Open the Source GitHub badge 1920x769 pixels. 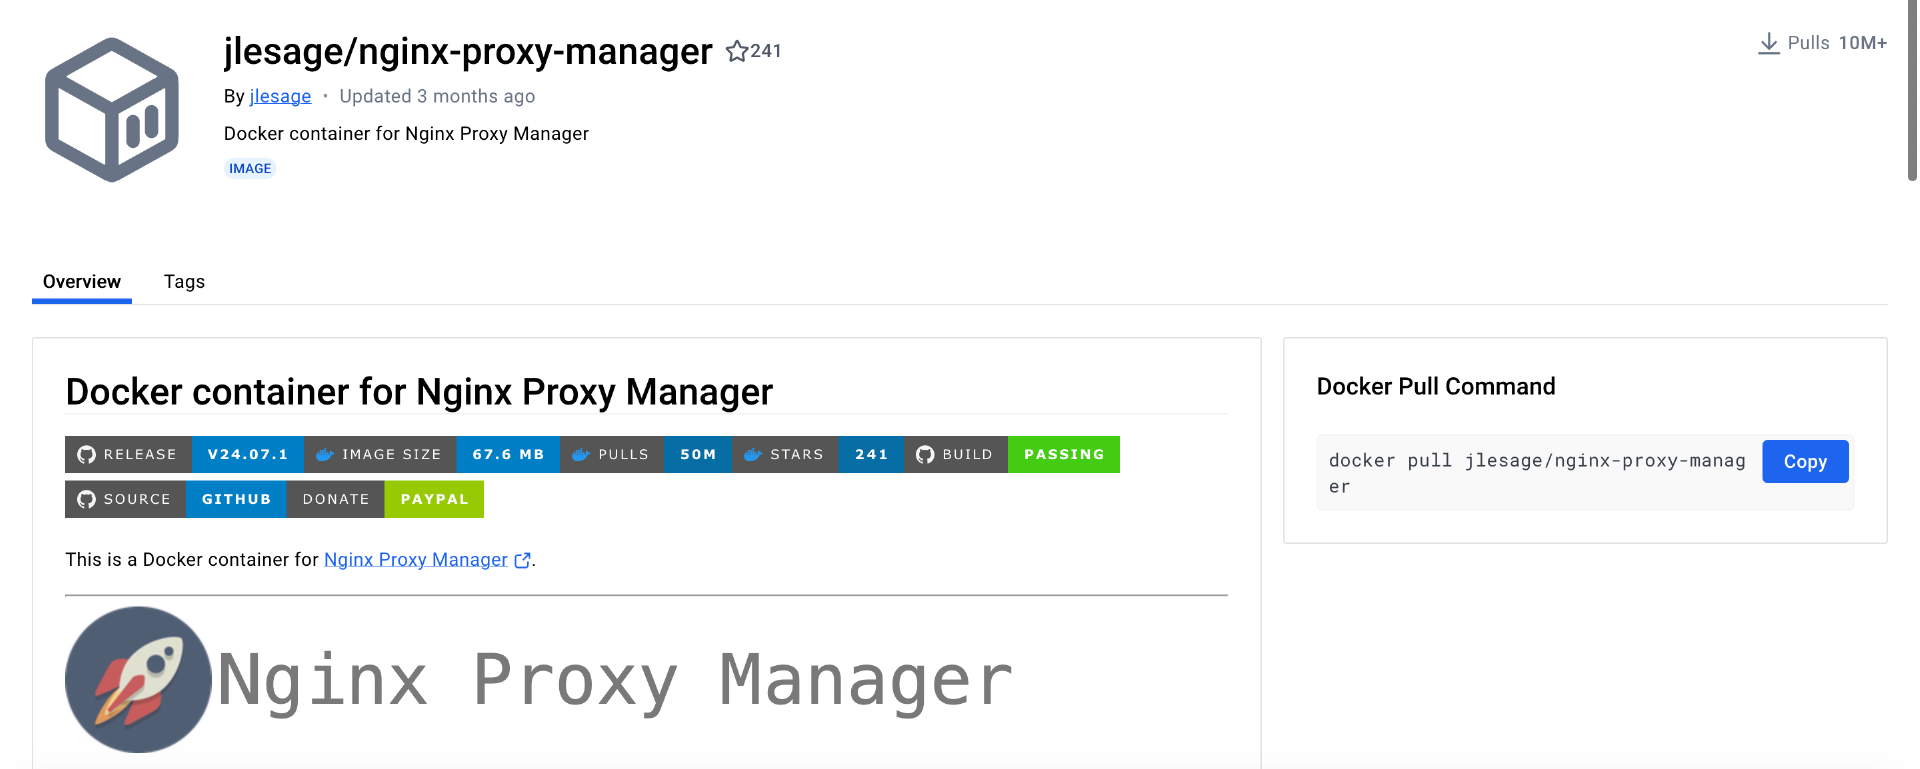175,499
